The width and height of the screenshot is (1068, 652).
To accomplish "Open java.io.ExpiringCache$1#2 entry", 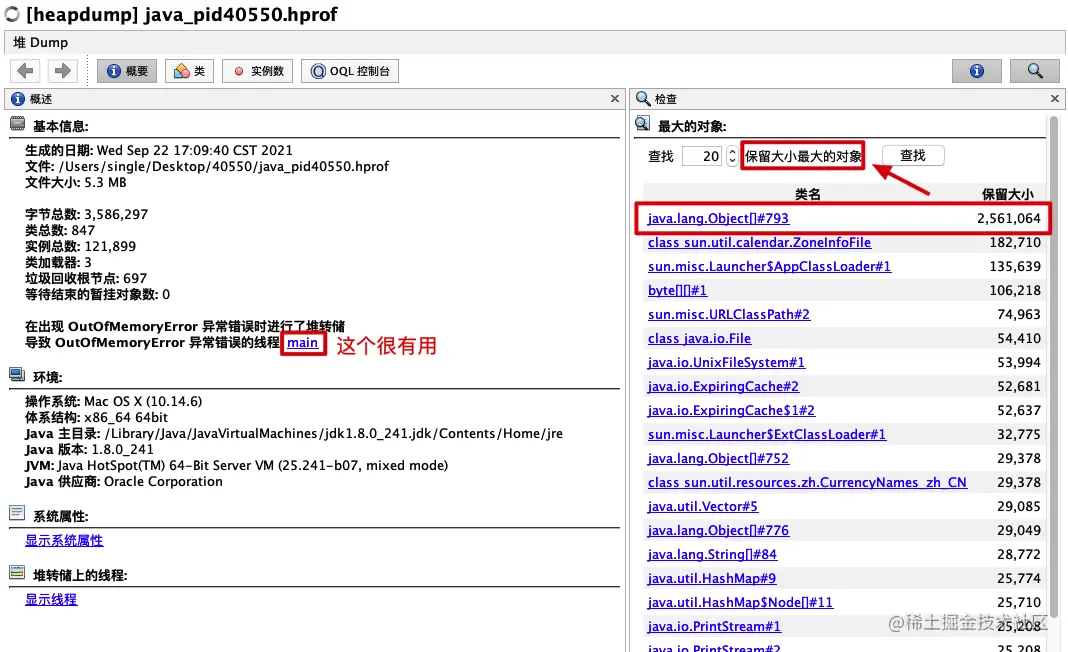I will tap(731, 410).
